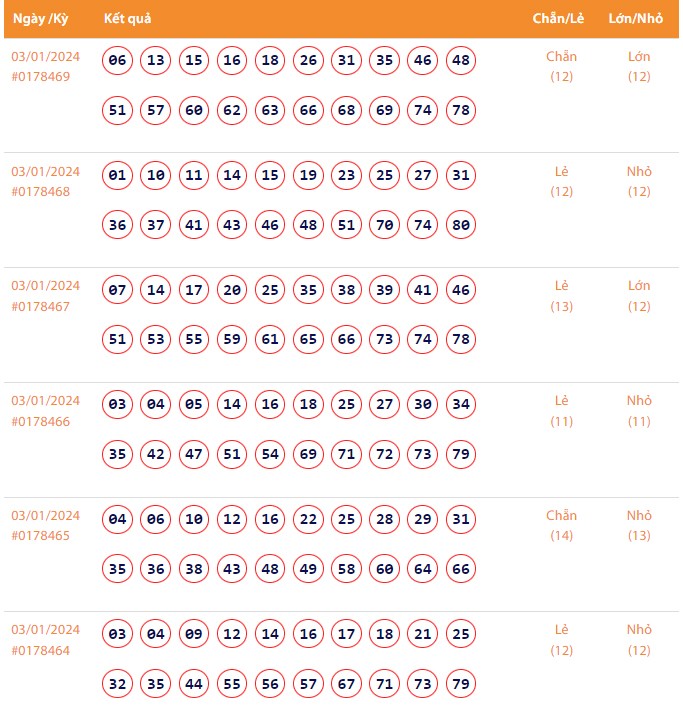
Task: Select ball 44 in draw #0178464
Action: [x=194, y=684]
